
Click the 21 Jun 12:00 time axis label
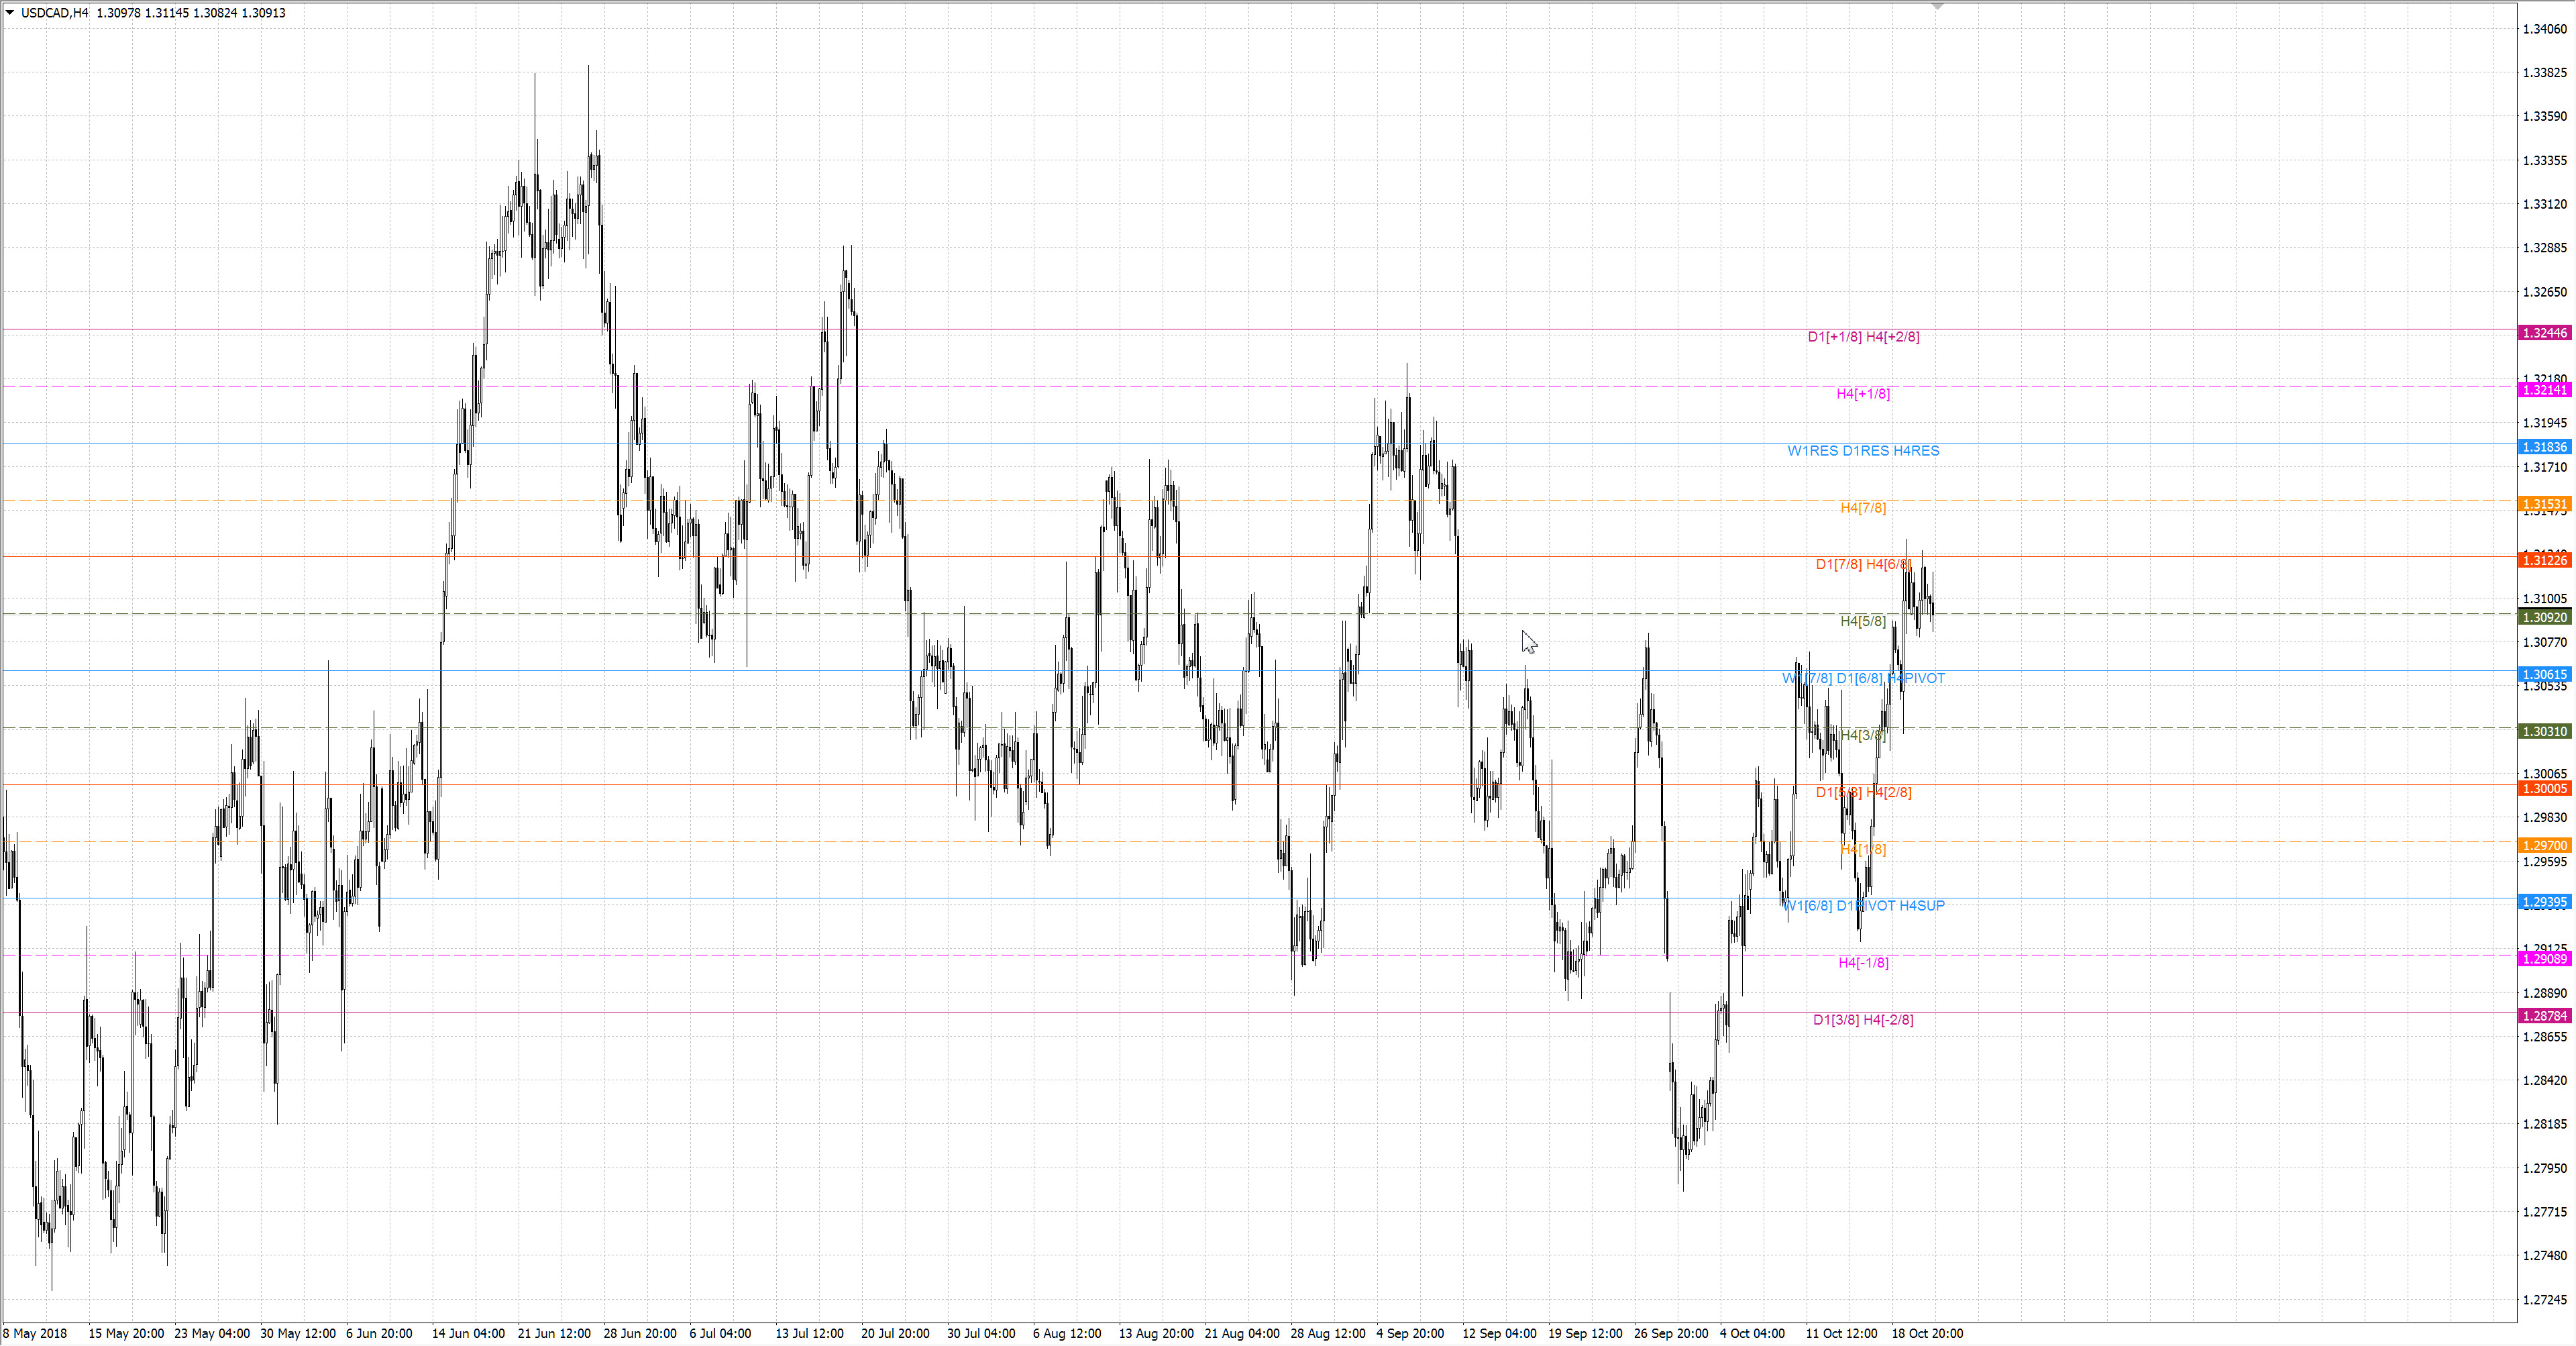(554, 1333)
